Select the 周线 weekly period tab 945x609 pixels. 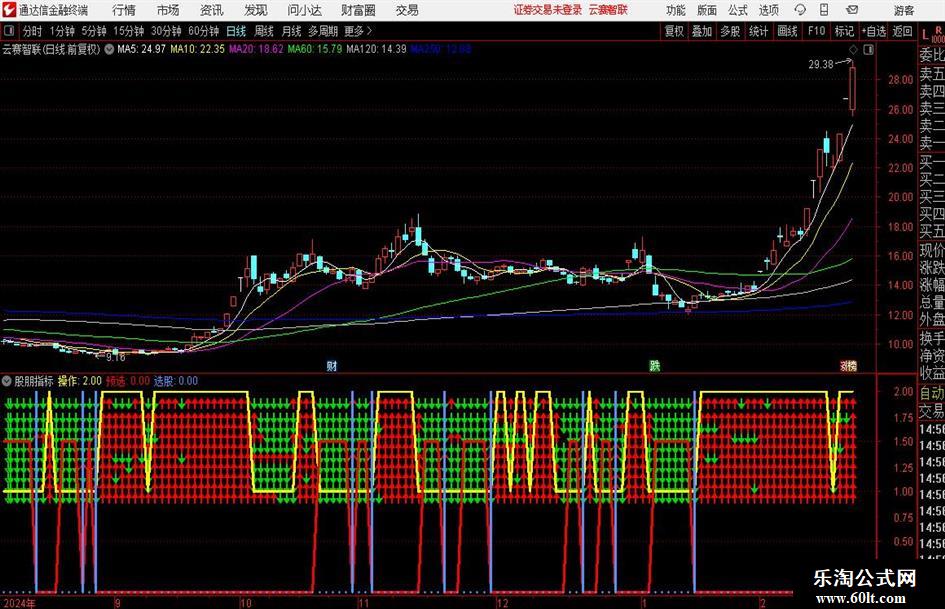(264, 31)
